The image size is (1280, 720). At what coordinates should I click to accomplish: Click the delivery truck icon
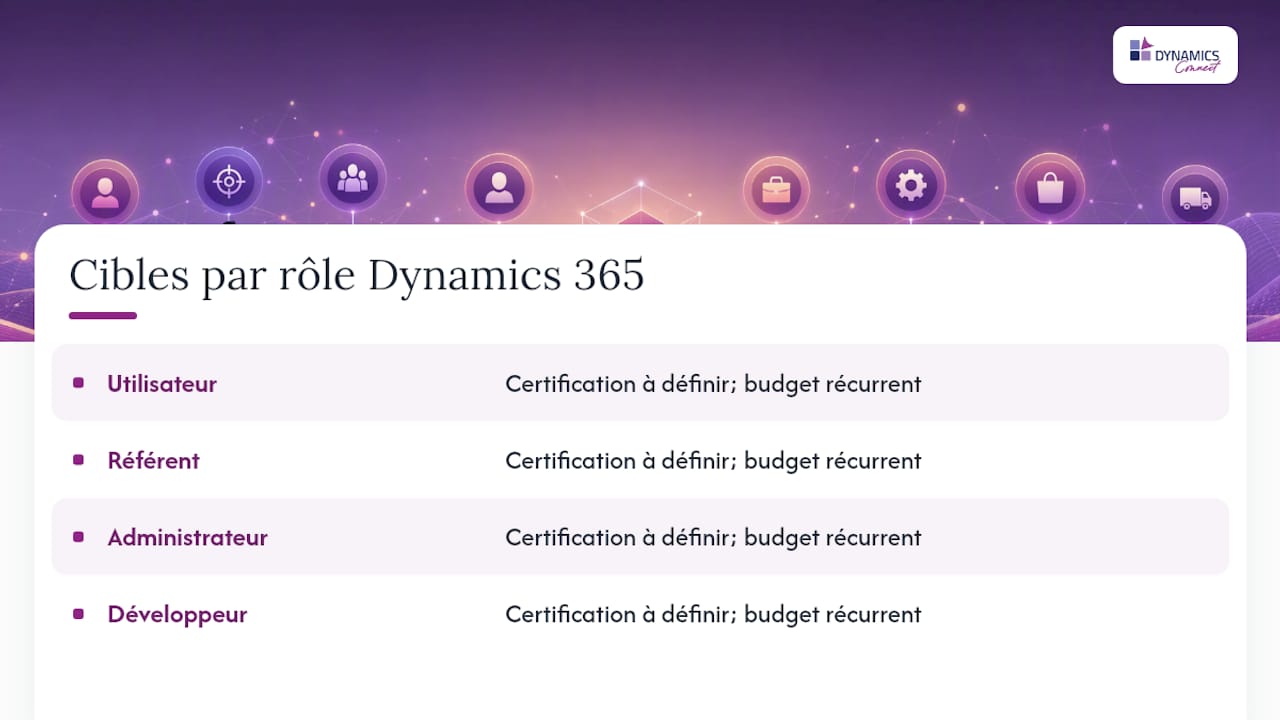tap(1195, 198)
